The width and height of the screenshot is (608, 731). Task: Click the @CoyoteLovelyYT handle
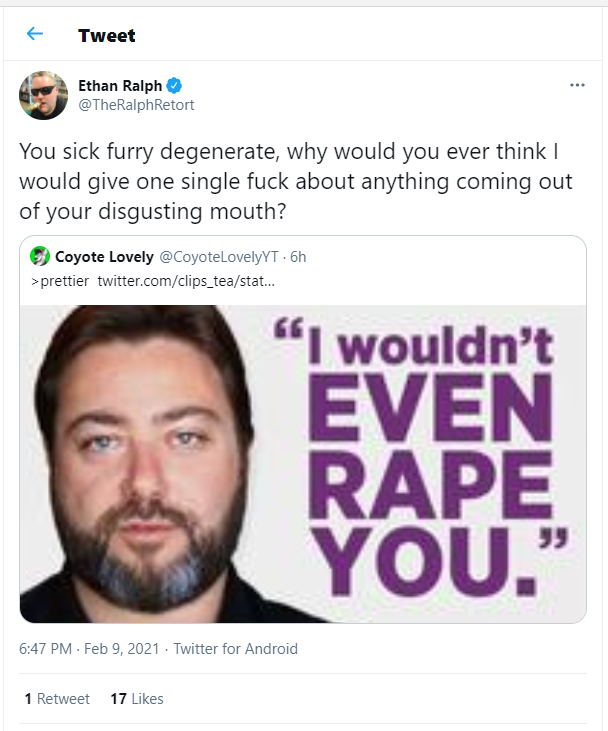(x=219, y=257)
